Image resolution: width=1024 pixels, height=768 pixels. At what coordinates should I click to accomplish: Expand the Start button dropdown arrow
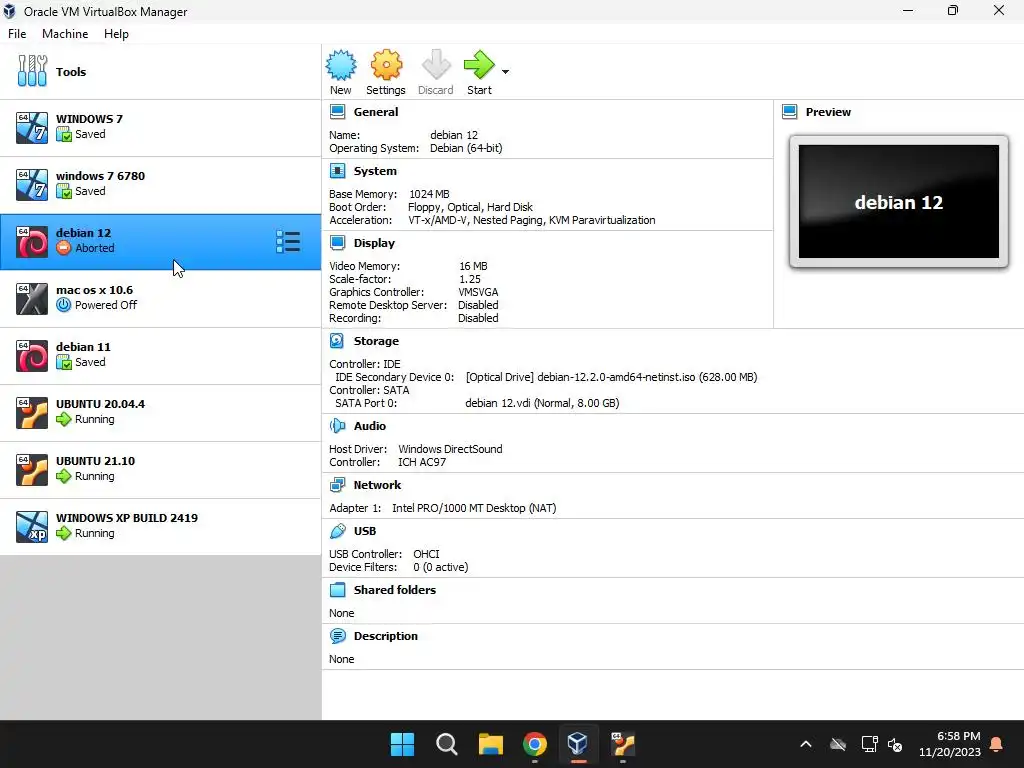click(505, 72)
